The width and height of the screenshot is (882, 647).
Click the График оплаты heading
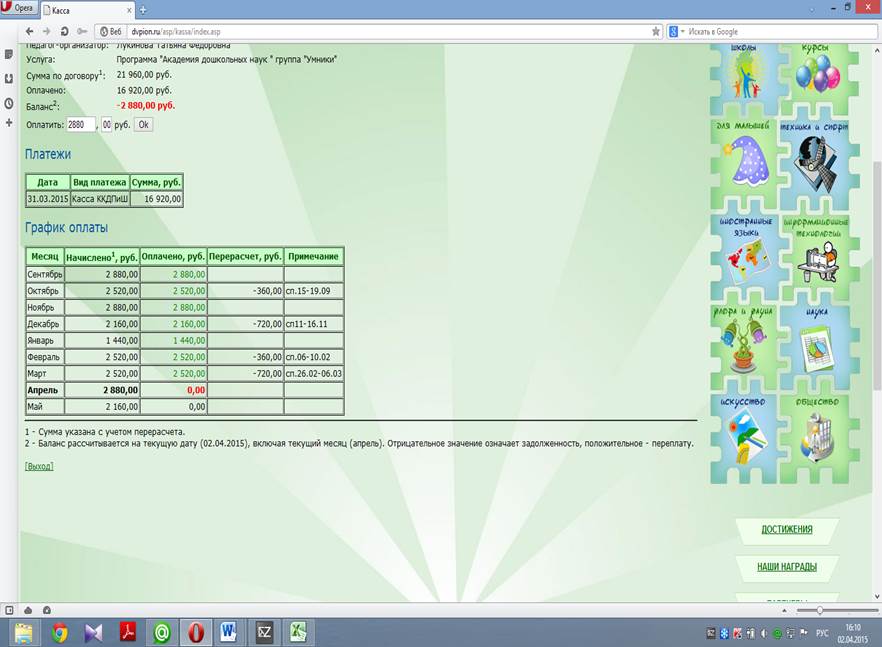click(x=66, y=228)
